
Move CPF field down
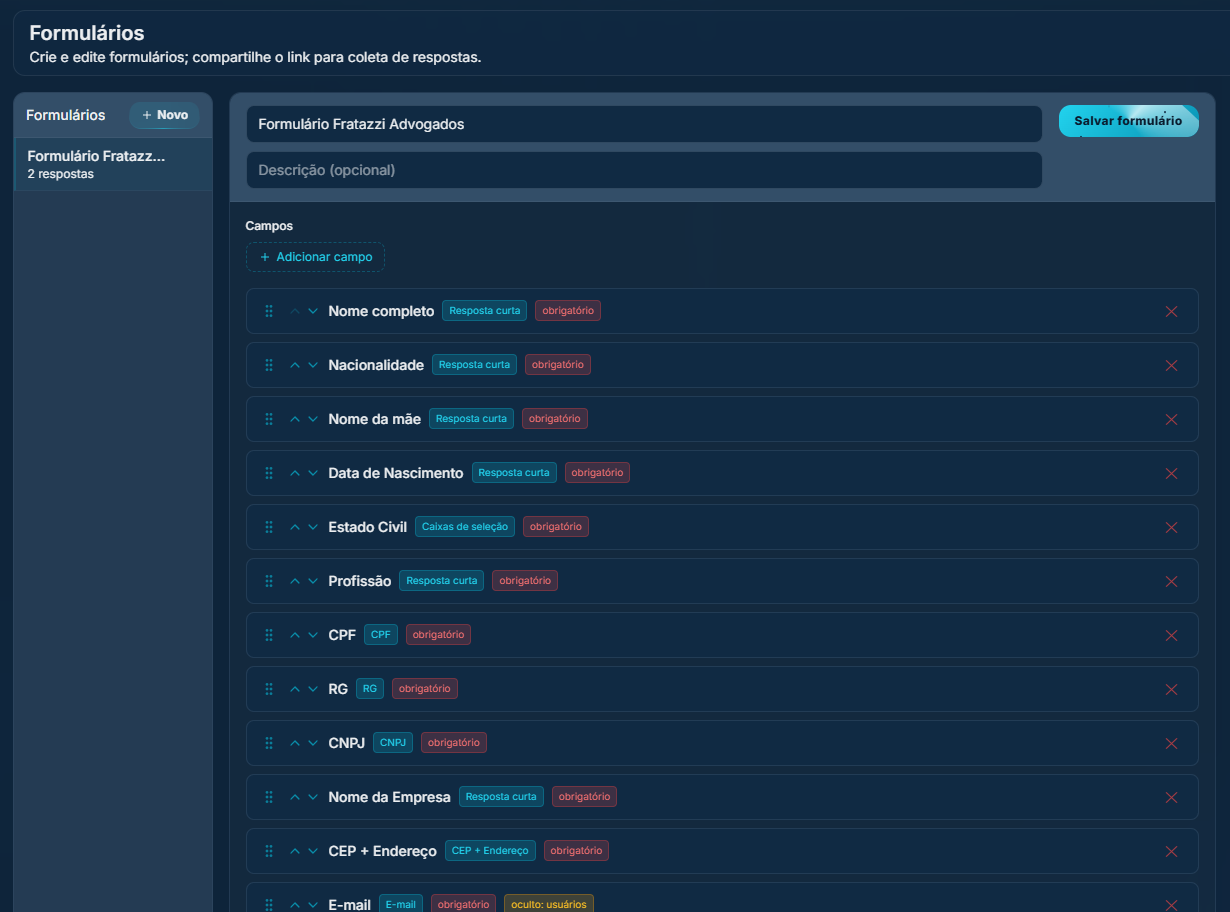click(313, 635)
